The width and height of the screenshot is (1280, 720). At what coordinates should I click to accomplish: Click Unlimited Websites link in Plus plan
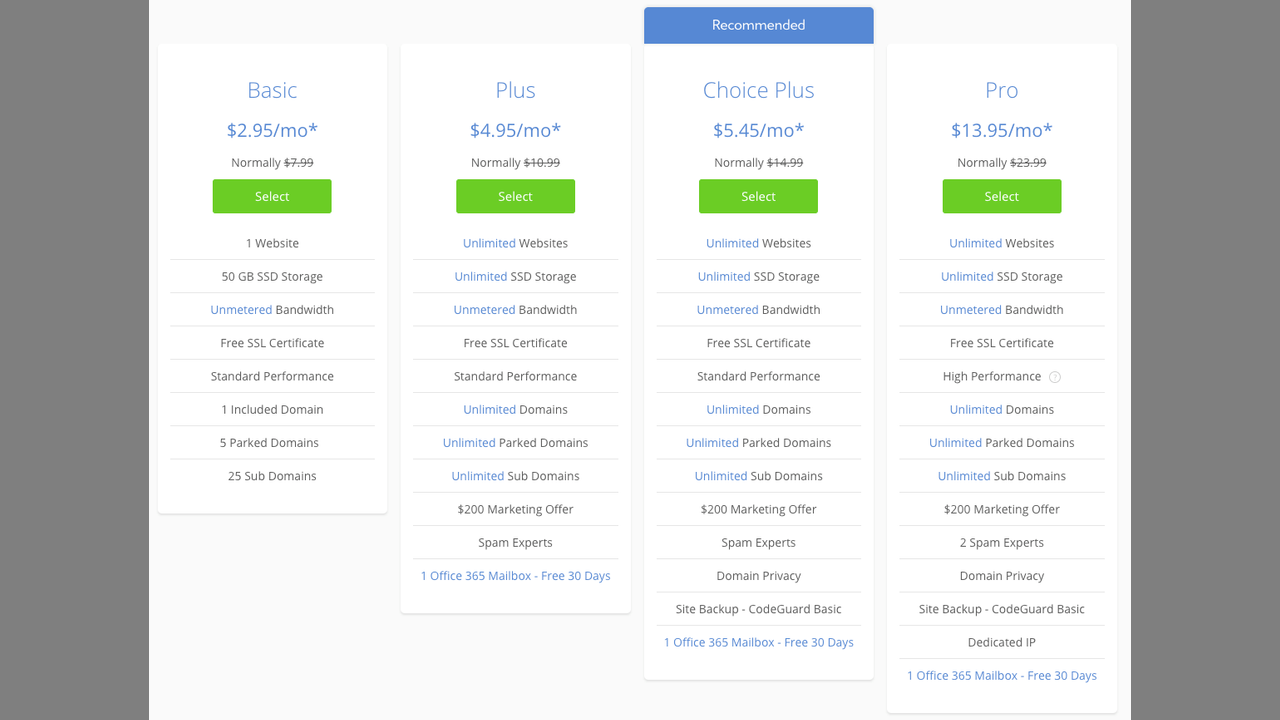point(489,243)
